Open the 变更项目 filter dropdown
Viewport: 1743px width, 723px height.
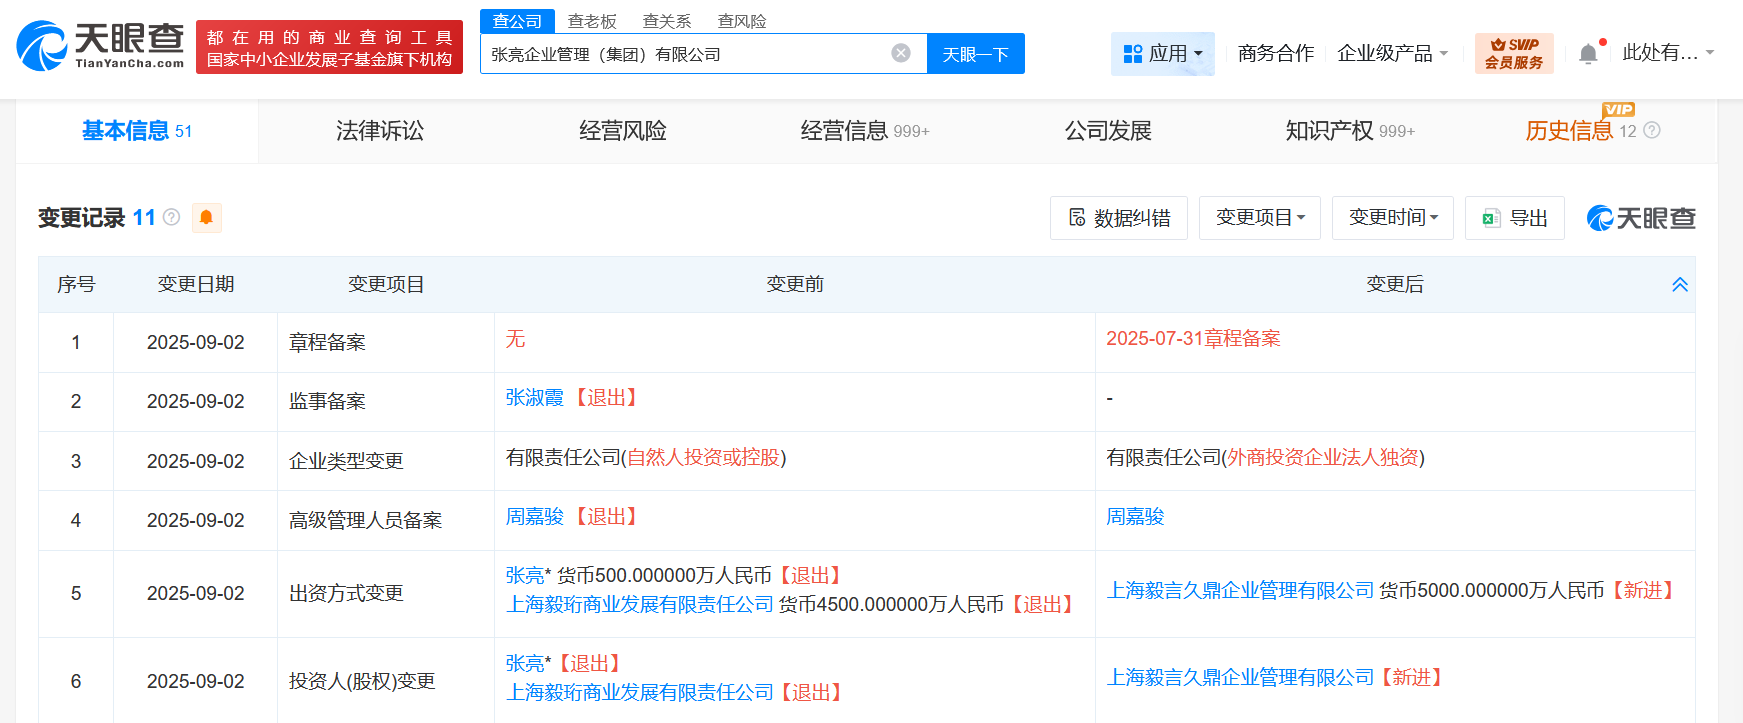click(x=1260, y=218)
